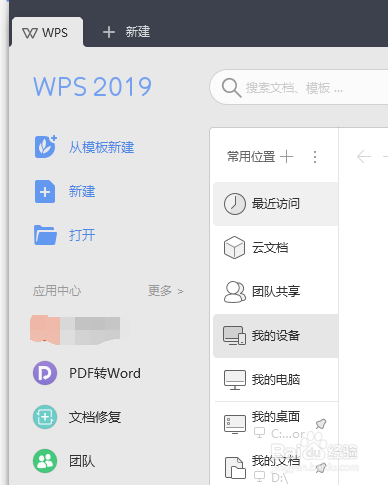Select 云文档 location
The height and width of the screenshot is (485, 388).
[x=276, y=248]
